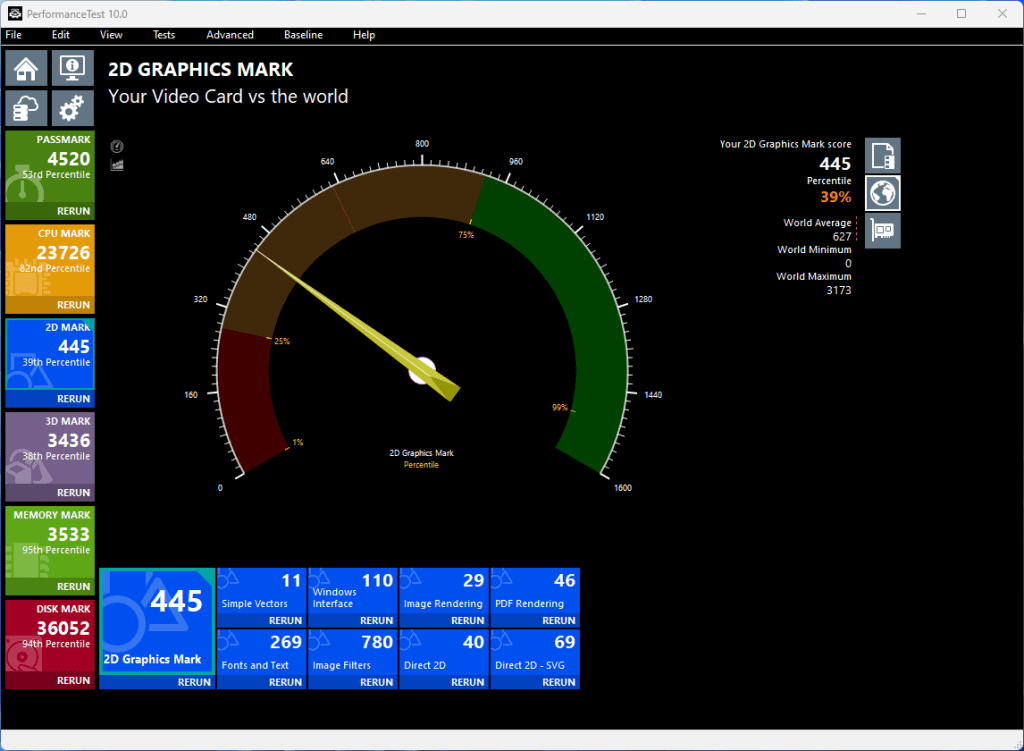Open the Edit menu
Image resolution: width=1024 pixels, height=751 pixels.
[61, 35]
